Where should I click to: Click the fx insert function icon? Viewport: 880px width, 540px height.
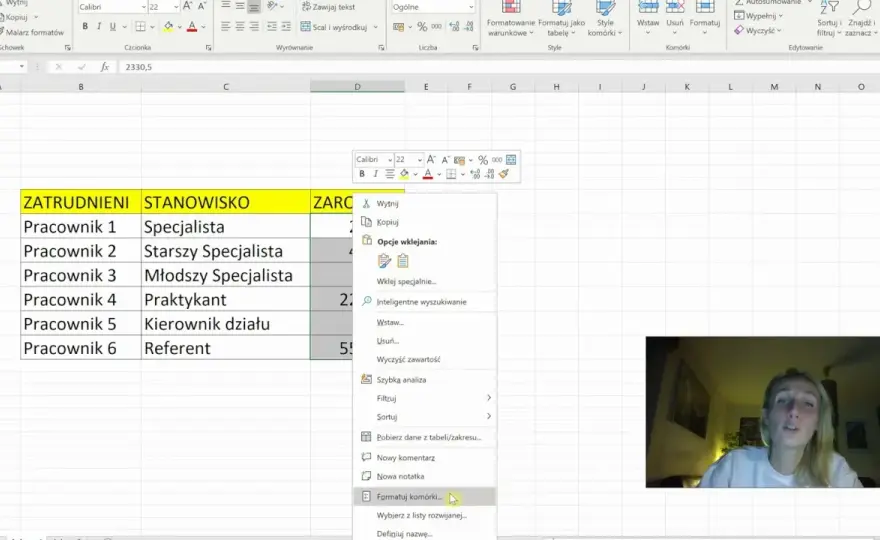coord(104,67)
